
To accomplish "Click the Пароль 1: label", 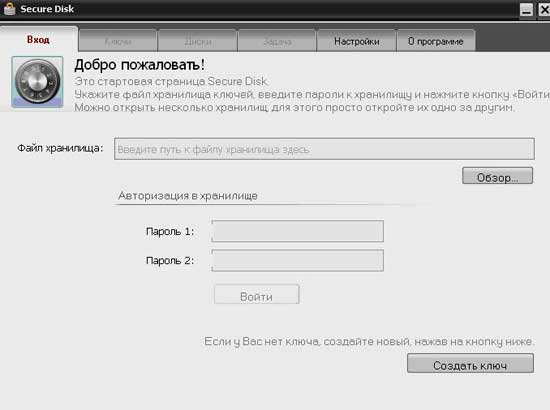I will coord(170,231).
